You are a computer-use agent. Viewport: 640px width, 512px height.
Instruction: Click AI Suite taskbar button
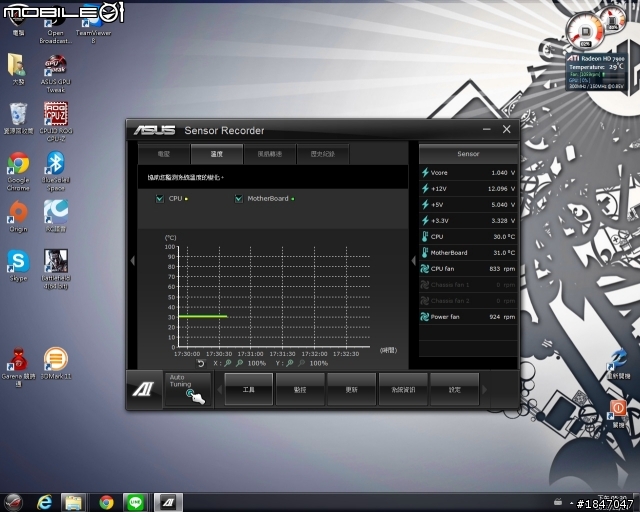pyautogui.click(x=168, y=502)
